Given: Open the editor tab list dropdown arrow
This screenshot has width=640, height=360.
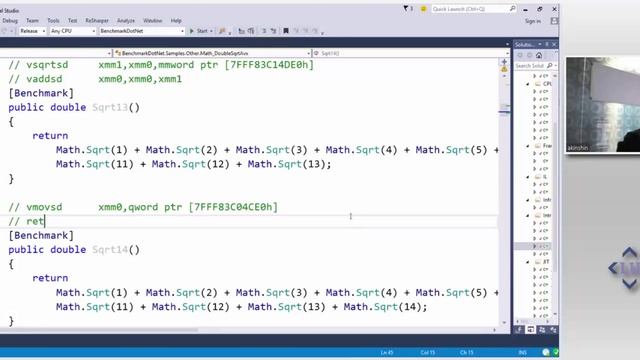Looking at the screenshot, I should coord(507,44).
